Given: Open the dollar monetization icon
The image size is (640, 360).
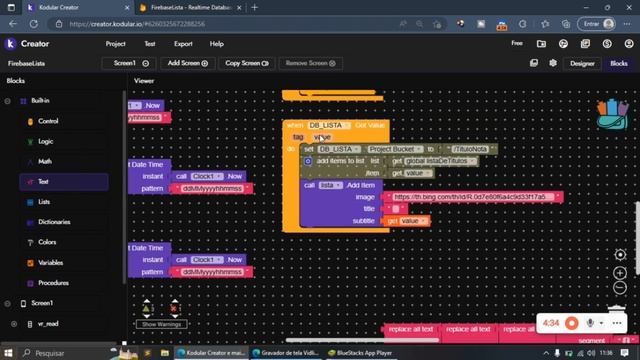Looking at the screenshot, I should tap(607, 44).
